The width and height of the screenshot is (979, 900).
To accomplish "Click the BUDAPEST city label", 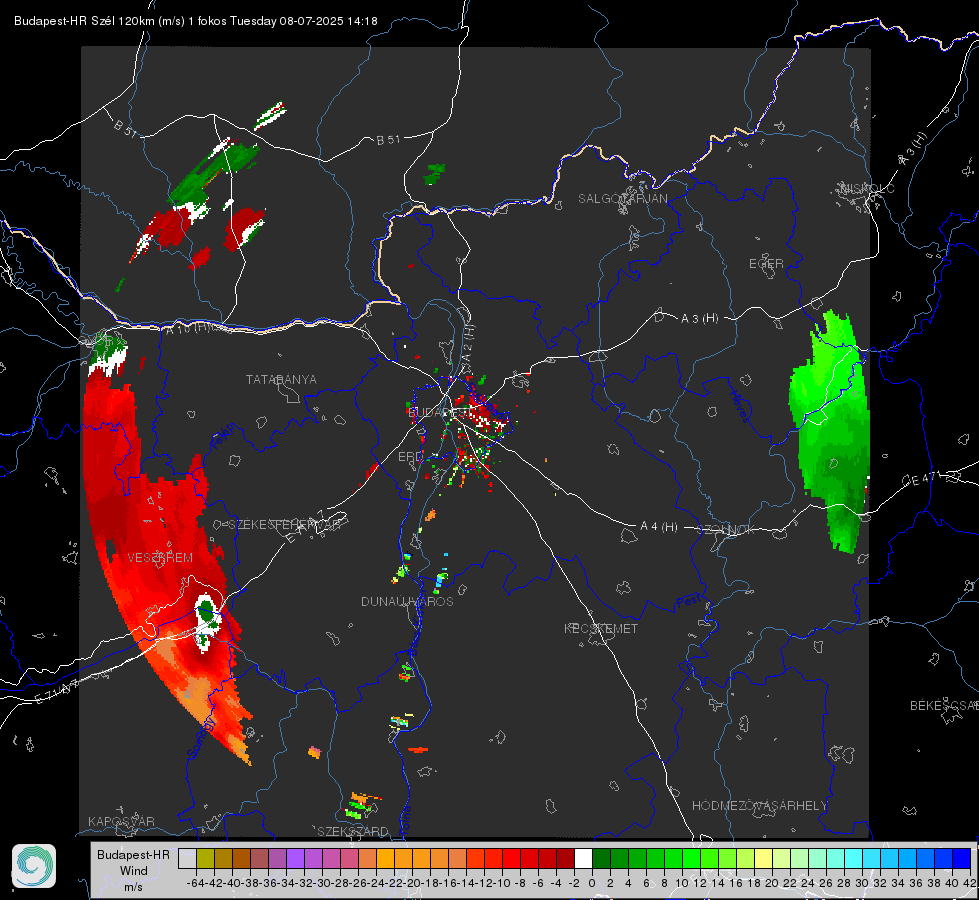I will (x=438, y=412).
